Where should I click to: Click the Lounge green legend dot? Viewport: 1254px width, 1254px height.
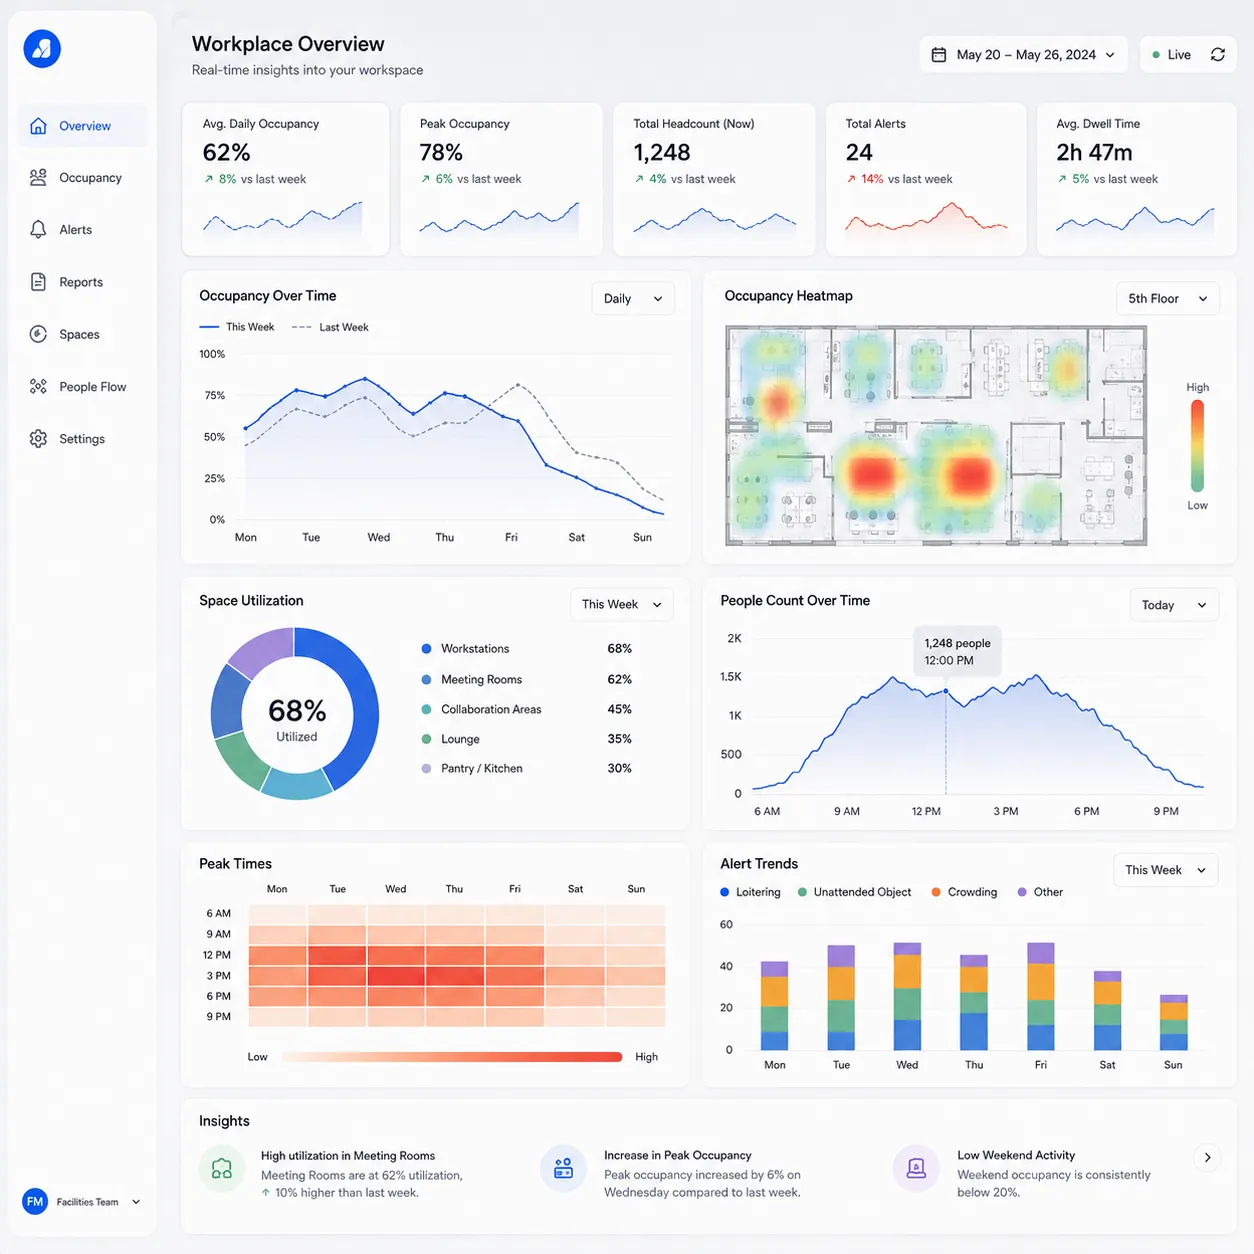click(427, 739)
